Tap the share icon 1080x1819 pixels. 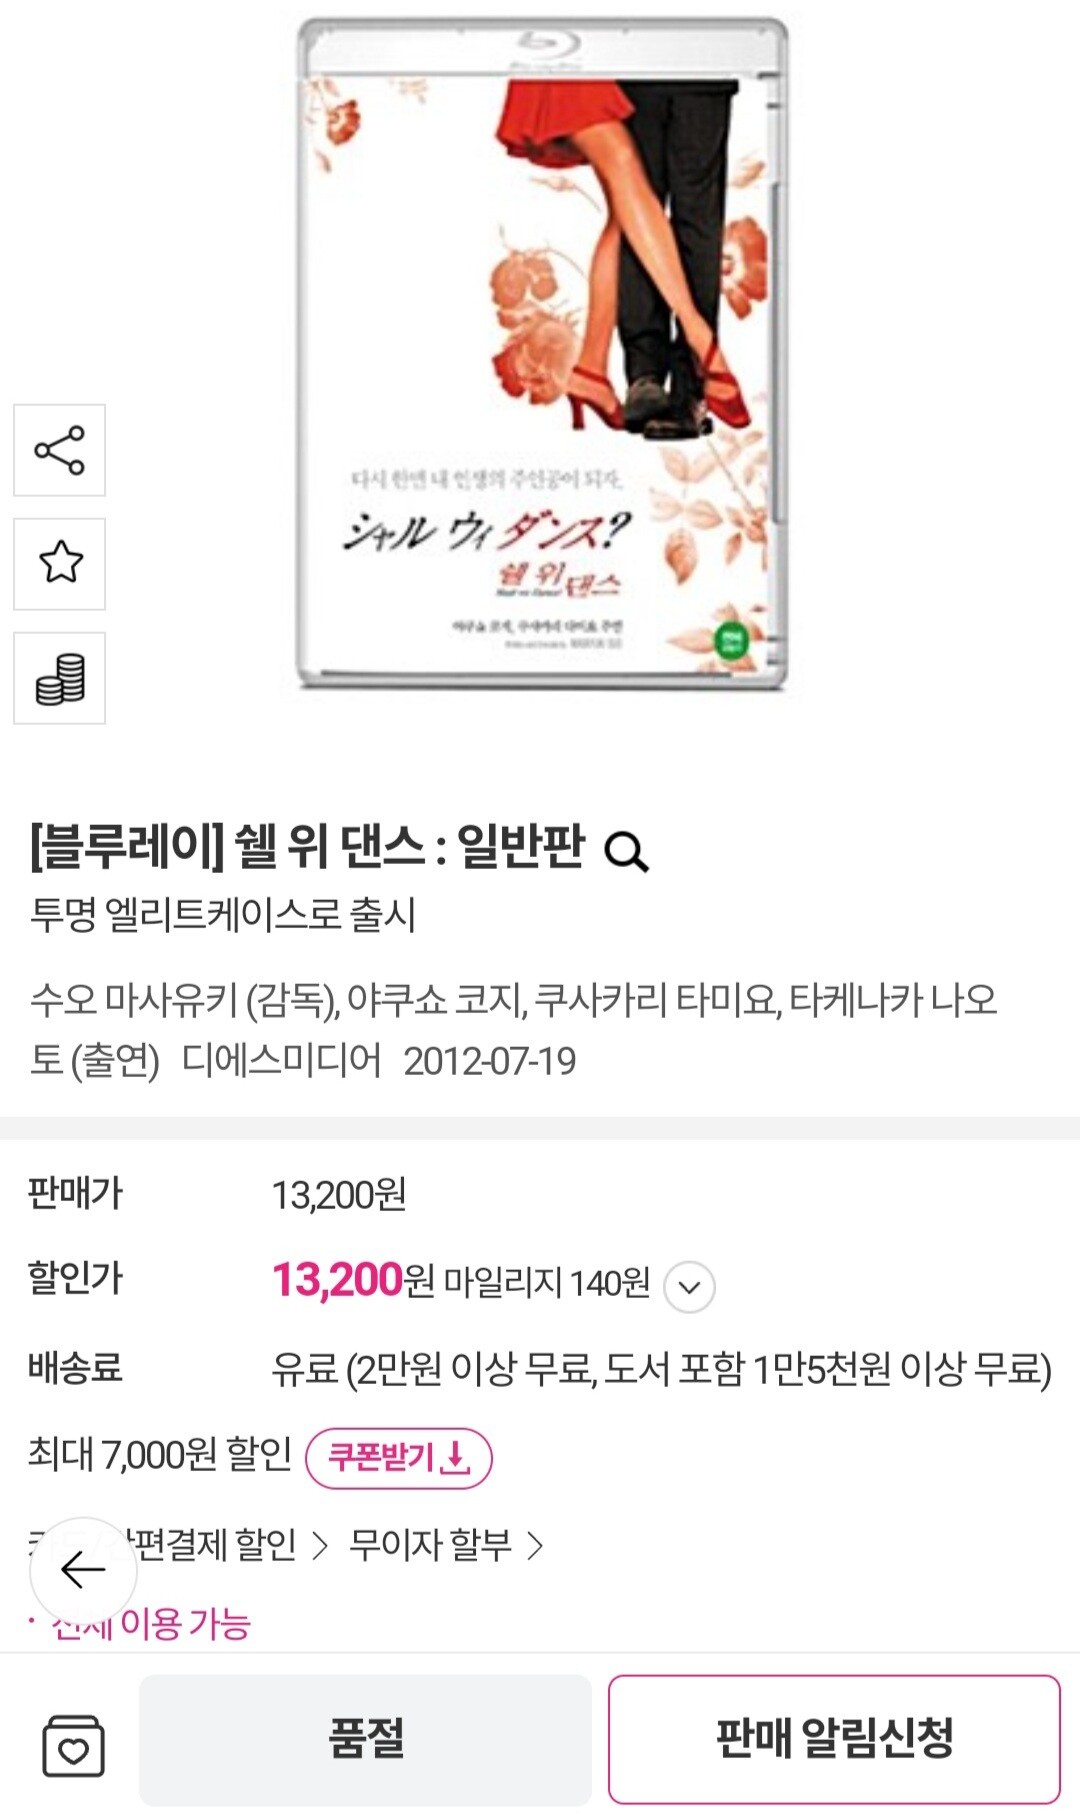pyautogui.click(x=59, y=450)
